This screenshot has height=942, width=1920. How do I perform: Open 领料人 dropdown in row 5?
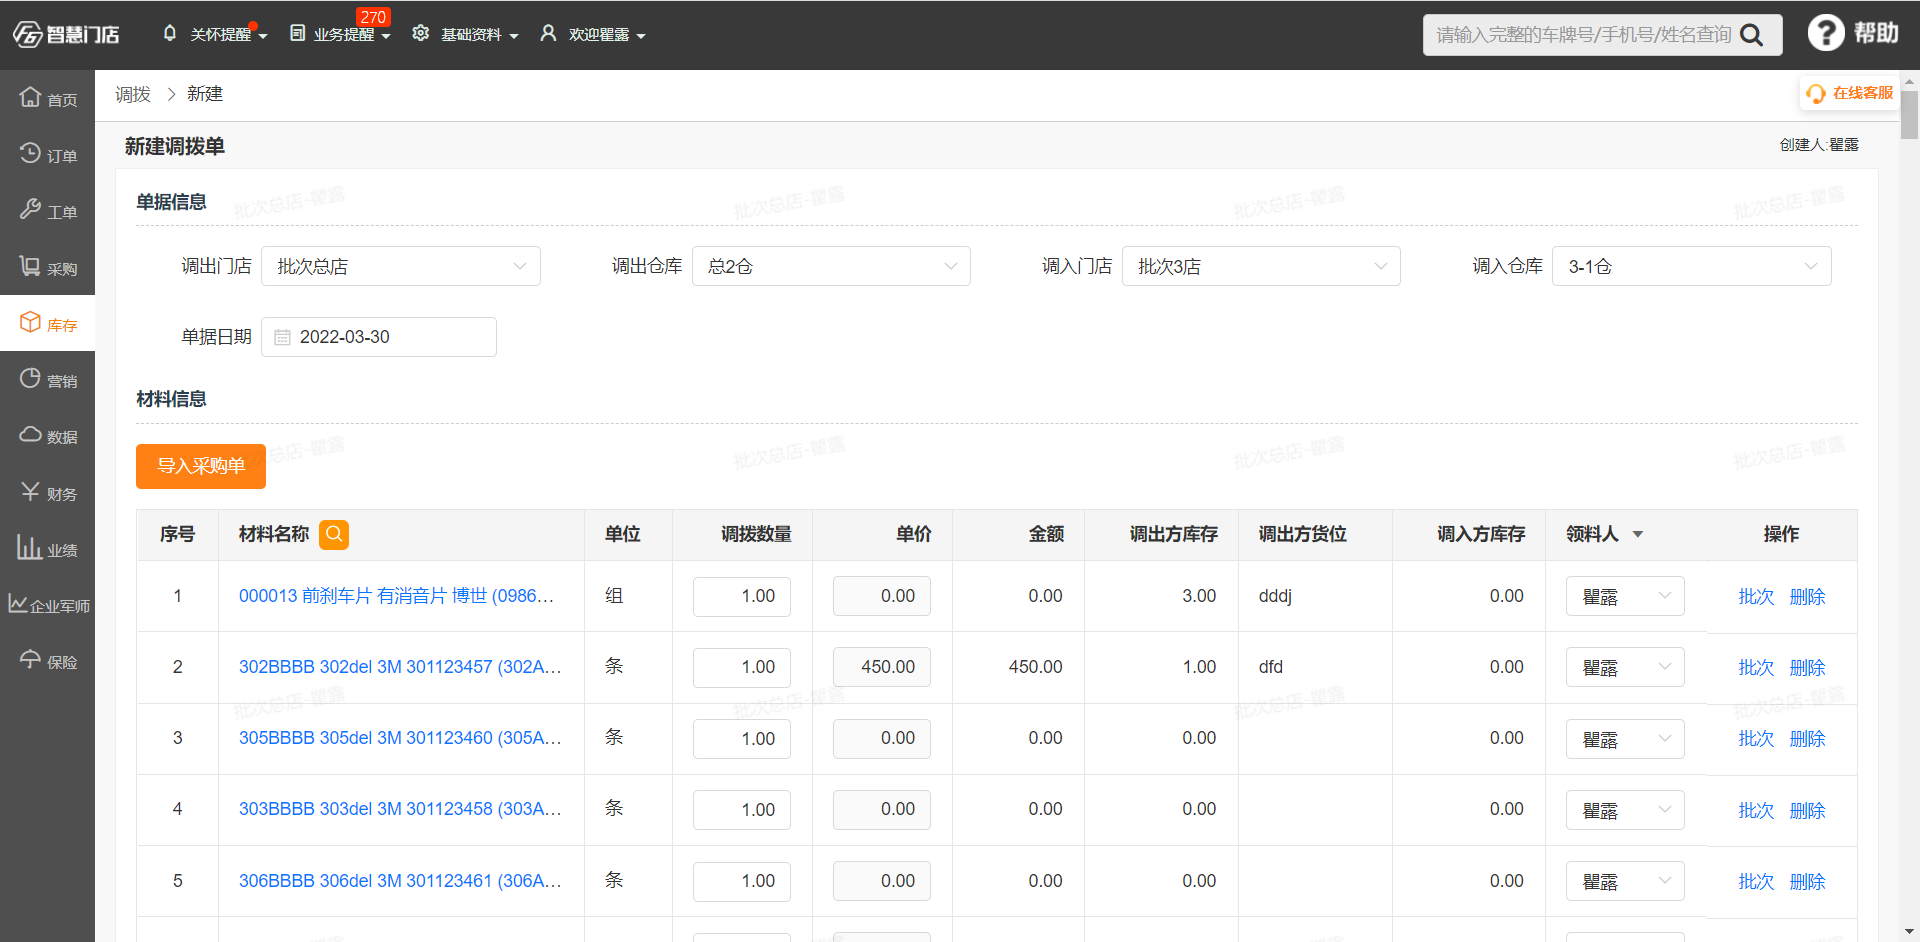[x=1625, y=881]
